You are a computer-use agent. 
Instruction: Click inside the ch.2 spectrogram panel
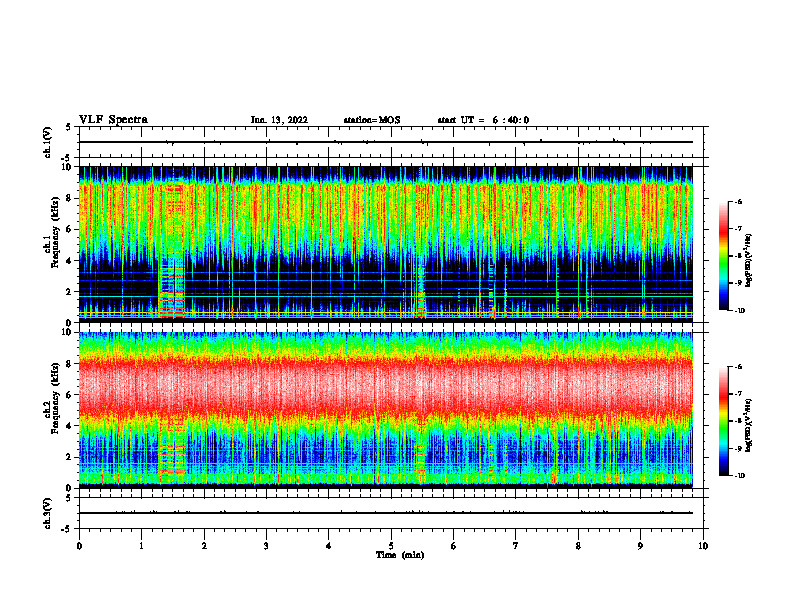pyautogui.click(x=386, y=410)
